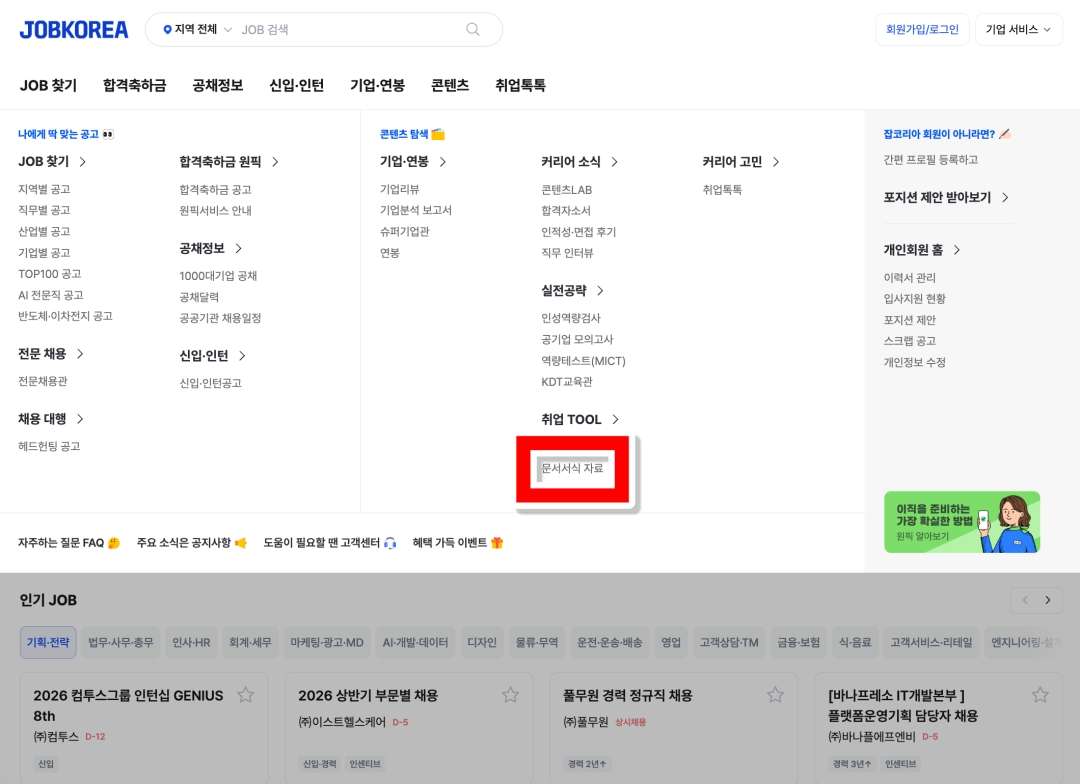
Task: Open the 지역 전체 region dropdown
Action: (x=197, y=30)
